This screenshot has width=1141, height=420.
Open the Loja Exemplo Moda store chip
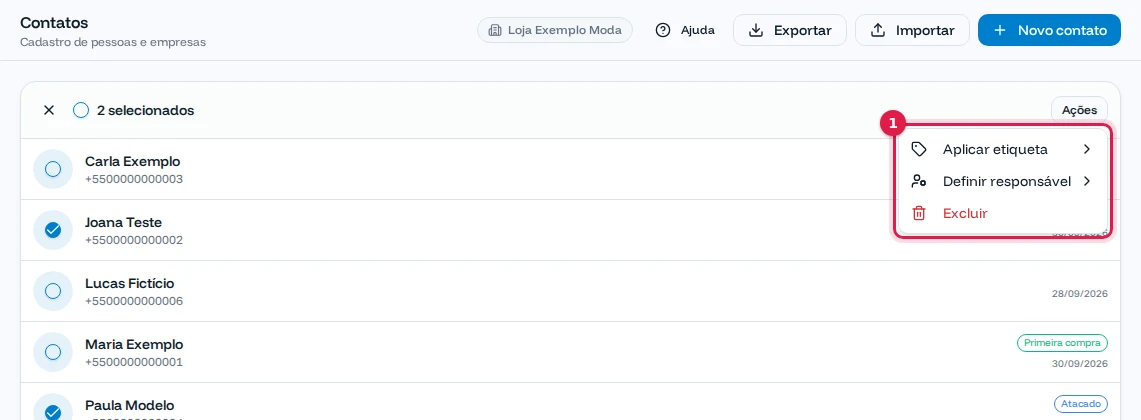tap(555, 31)
